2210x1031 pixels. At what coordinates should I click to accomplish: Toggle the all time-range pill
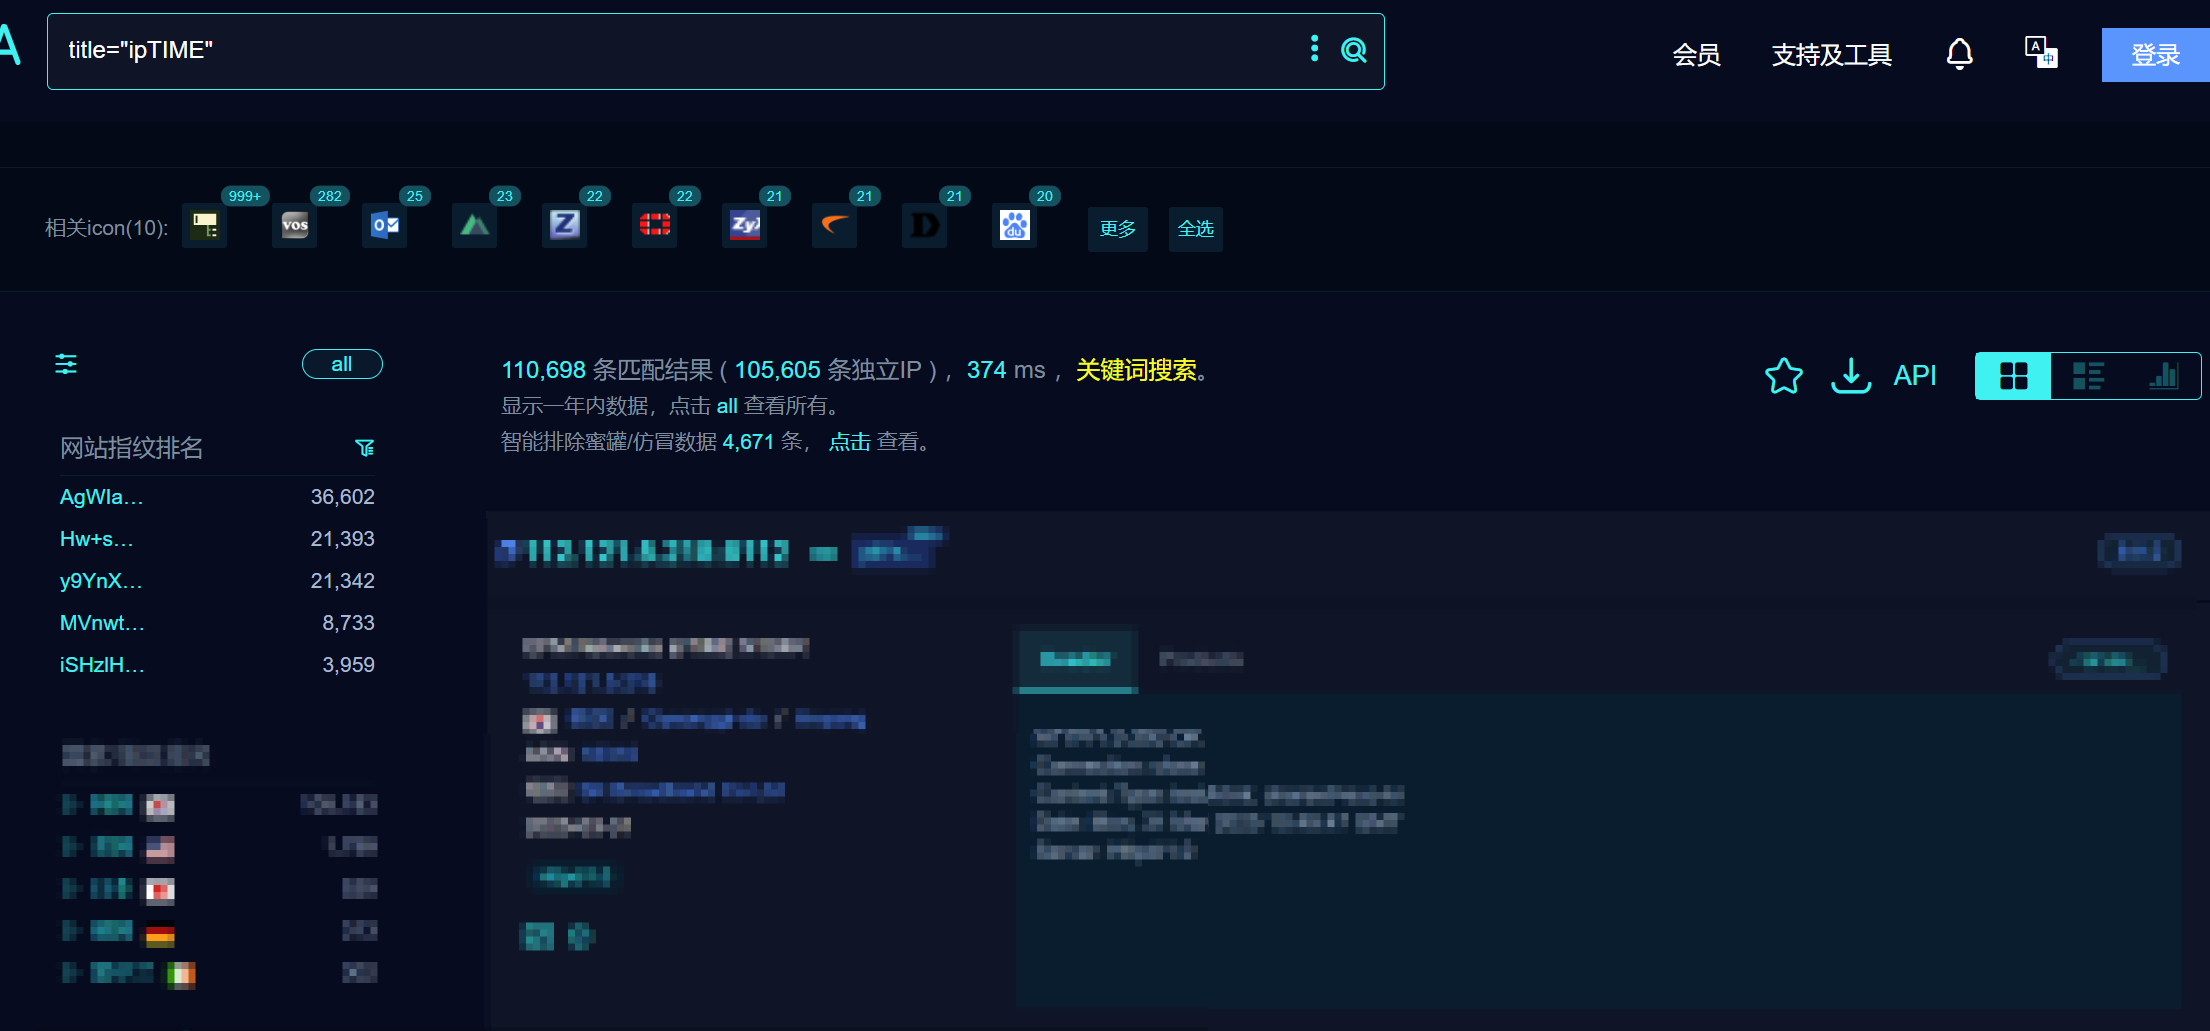coord(342,364)
